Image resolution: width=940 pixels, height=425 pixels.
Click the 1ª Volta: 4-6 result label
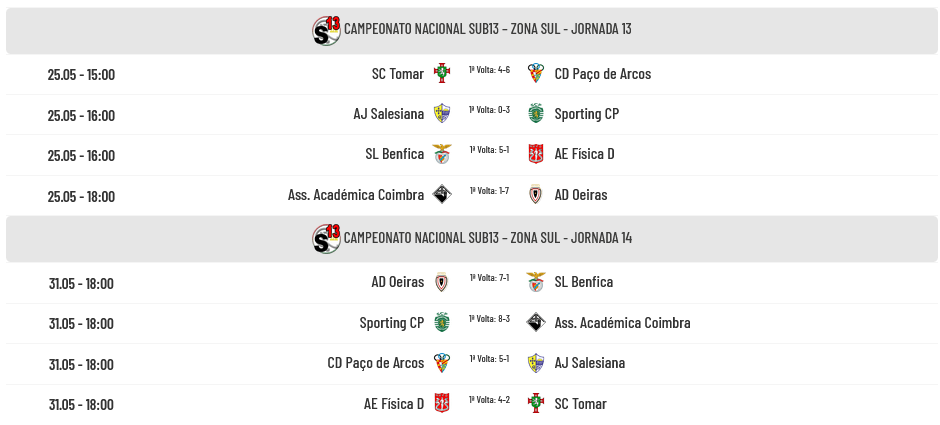pyautogui.click(x=489, y=70)
